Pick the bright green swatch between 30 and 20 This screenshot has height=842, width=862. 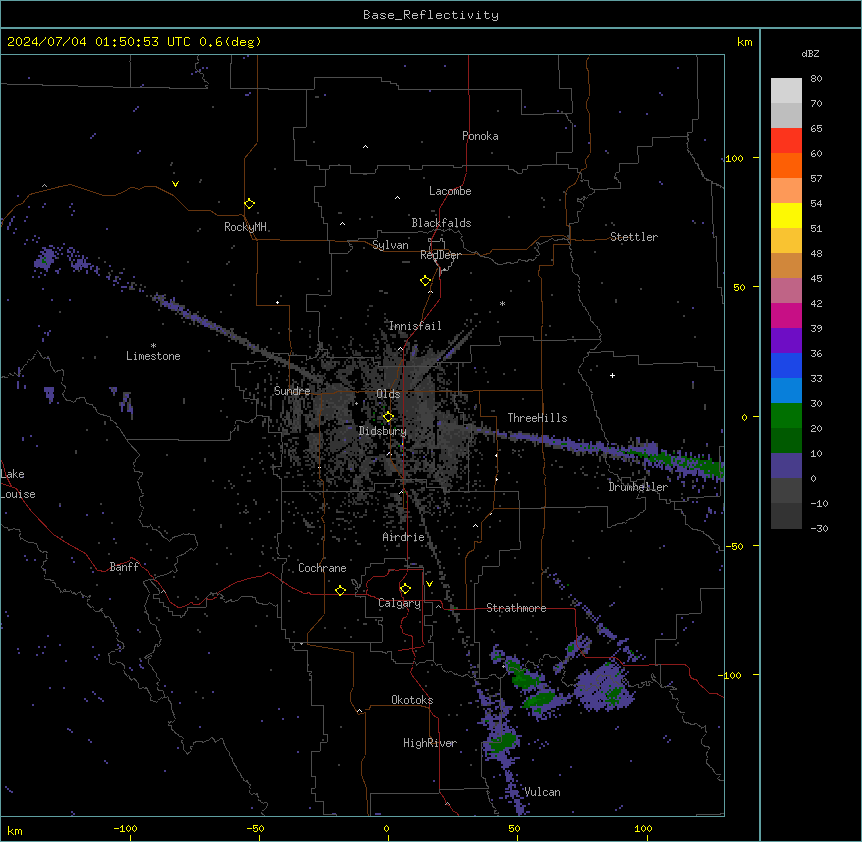point(786,416)
